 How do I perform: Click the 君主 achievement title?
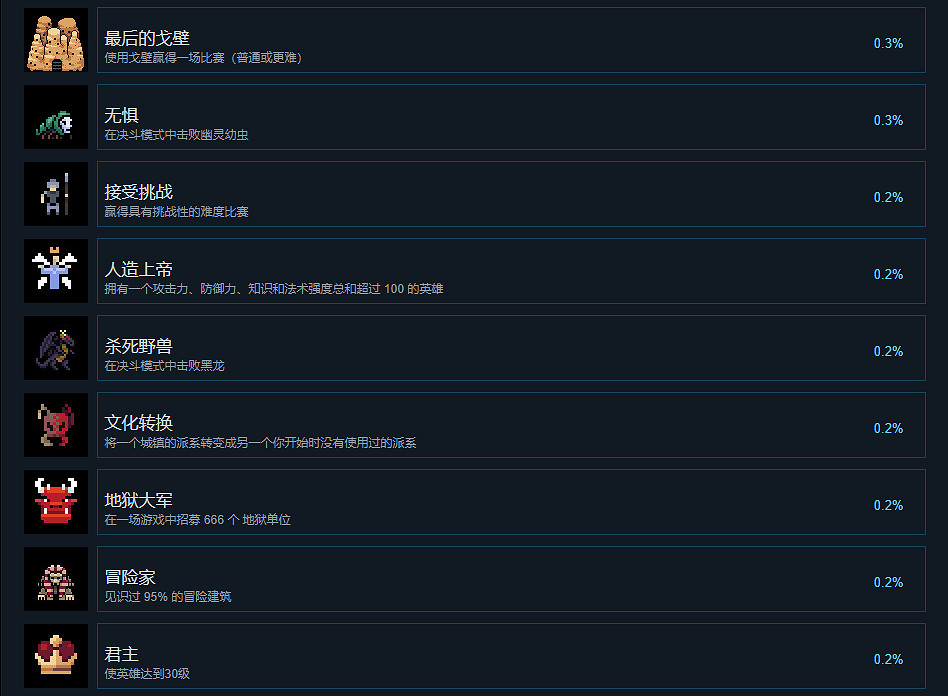click(x=122, y=654)
